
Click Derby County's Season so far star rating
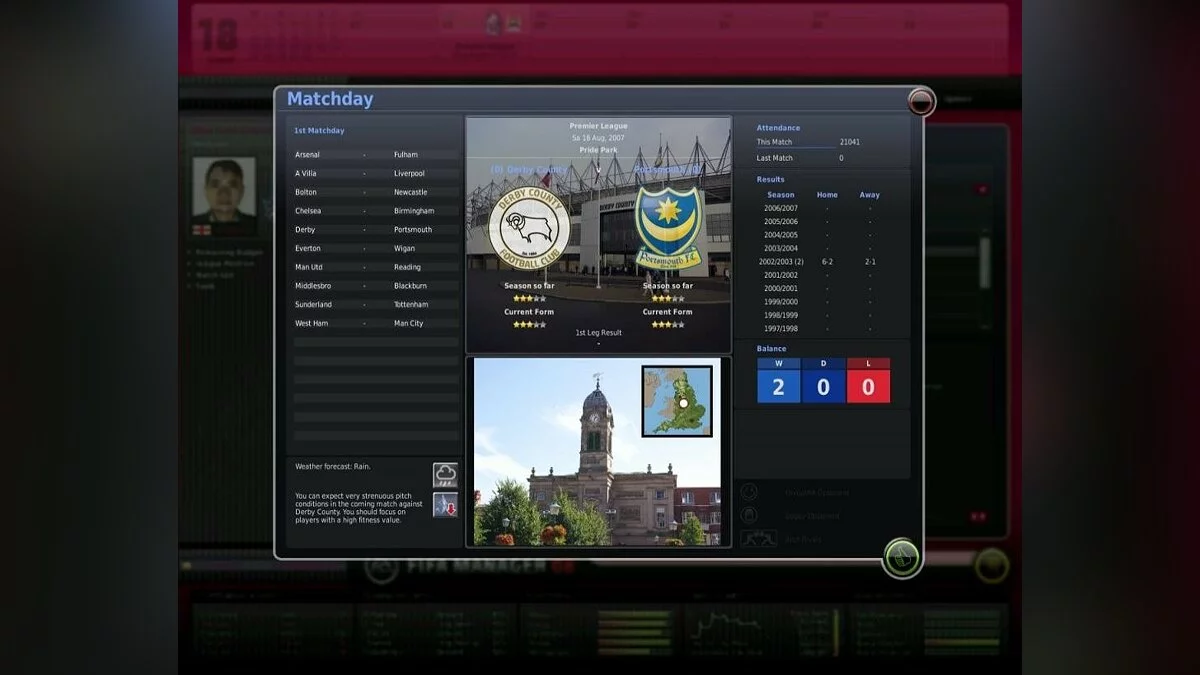pos(529,298)
